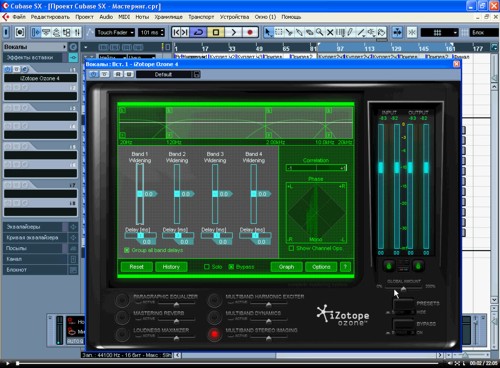
Task: Toggle the Cycle loop button
Action: point(199,32)
